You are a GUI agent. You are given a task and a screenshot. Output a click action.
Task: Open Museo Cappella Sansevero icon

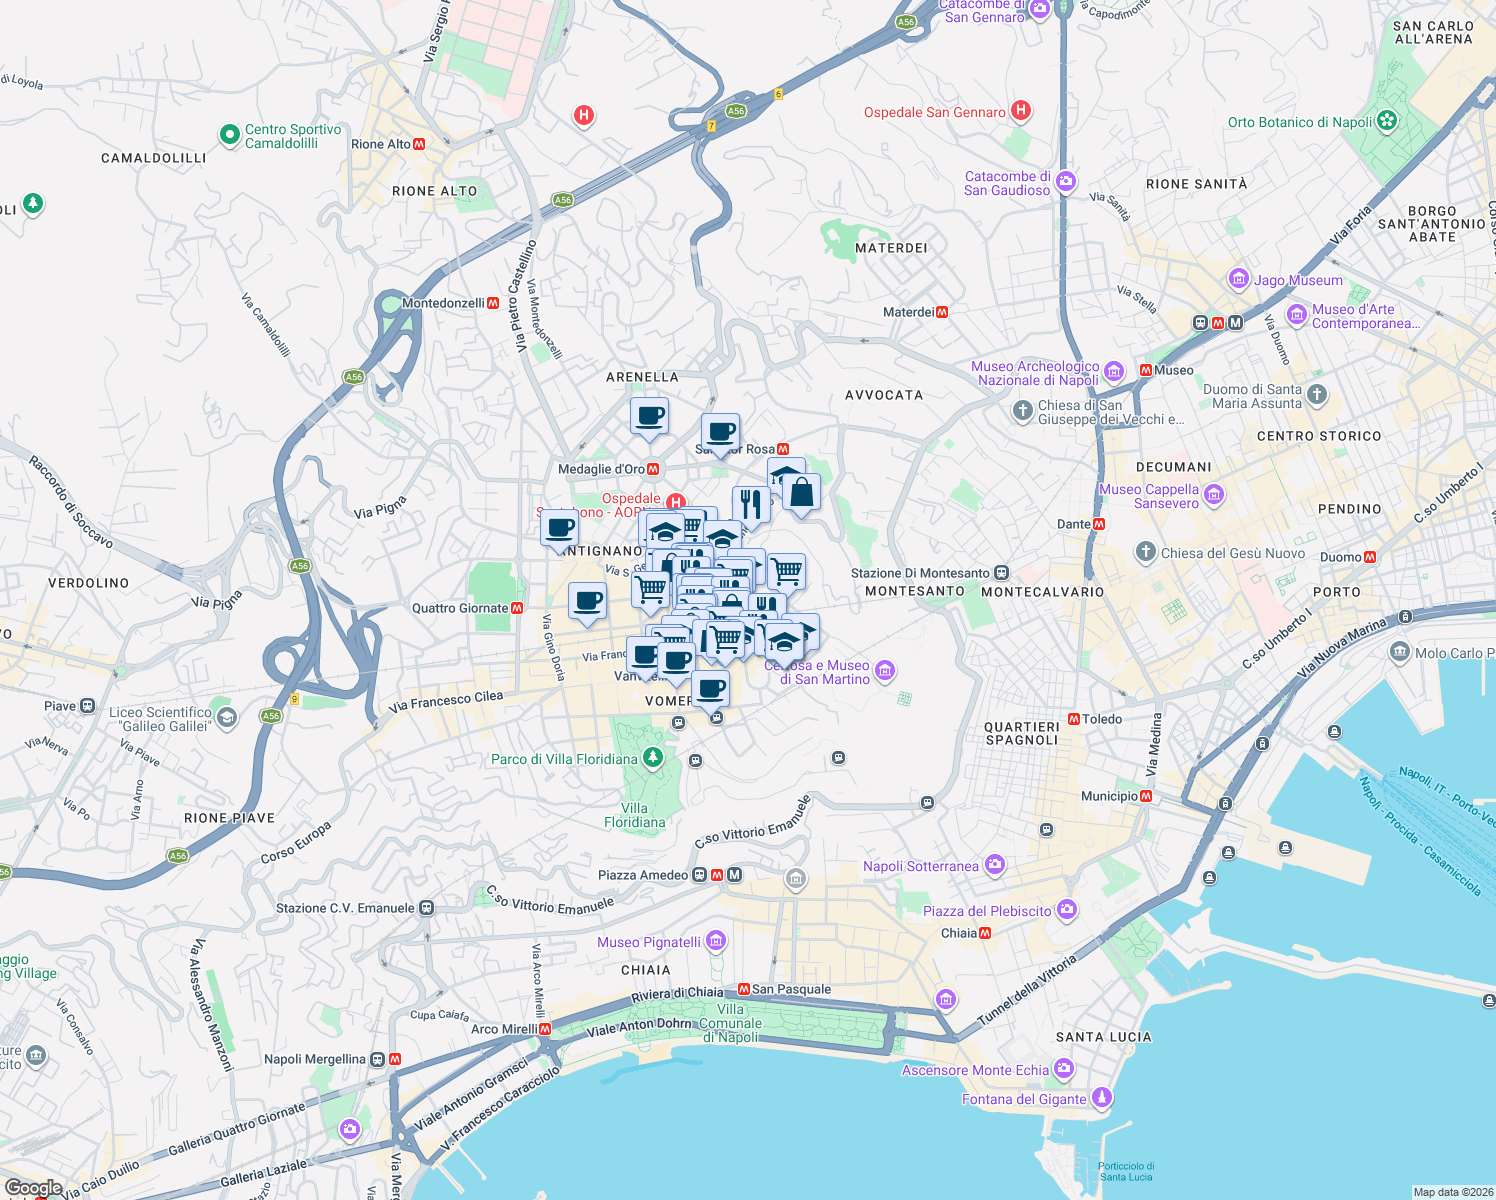pos(1214,494)
